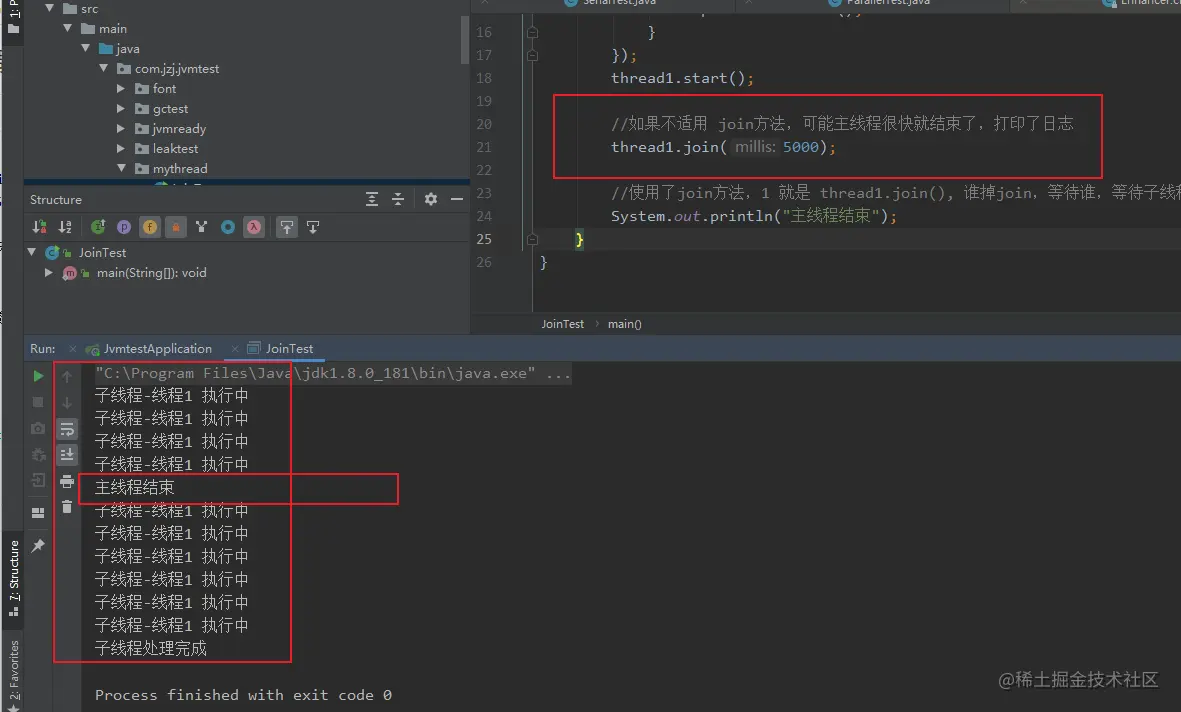Open the Structure side tool window tab
This screenshot has height=712, width=1181.
tap(14, 578)
